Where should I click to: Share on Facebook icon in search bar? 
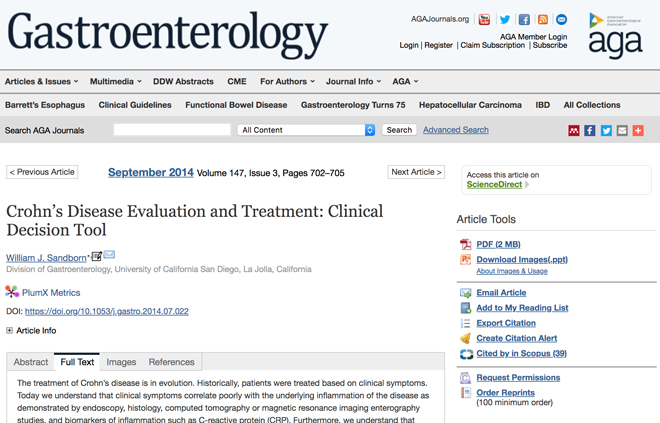coord(590,130)
